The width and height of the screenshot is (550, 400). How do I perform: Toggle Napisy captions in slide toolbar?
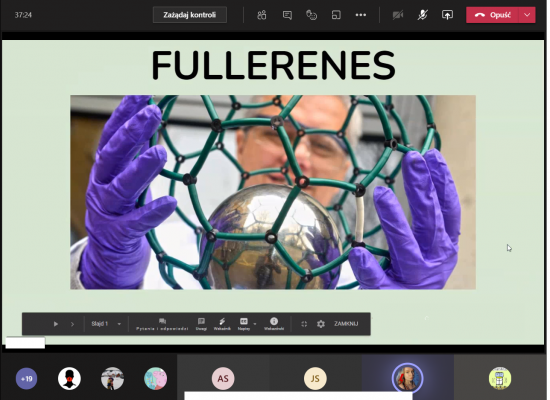[x=244, y=324]
